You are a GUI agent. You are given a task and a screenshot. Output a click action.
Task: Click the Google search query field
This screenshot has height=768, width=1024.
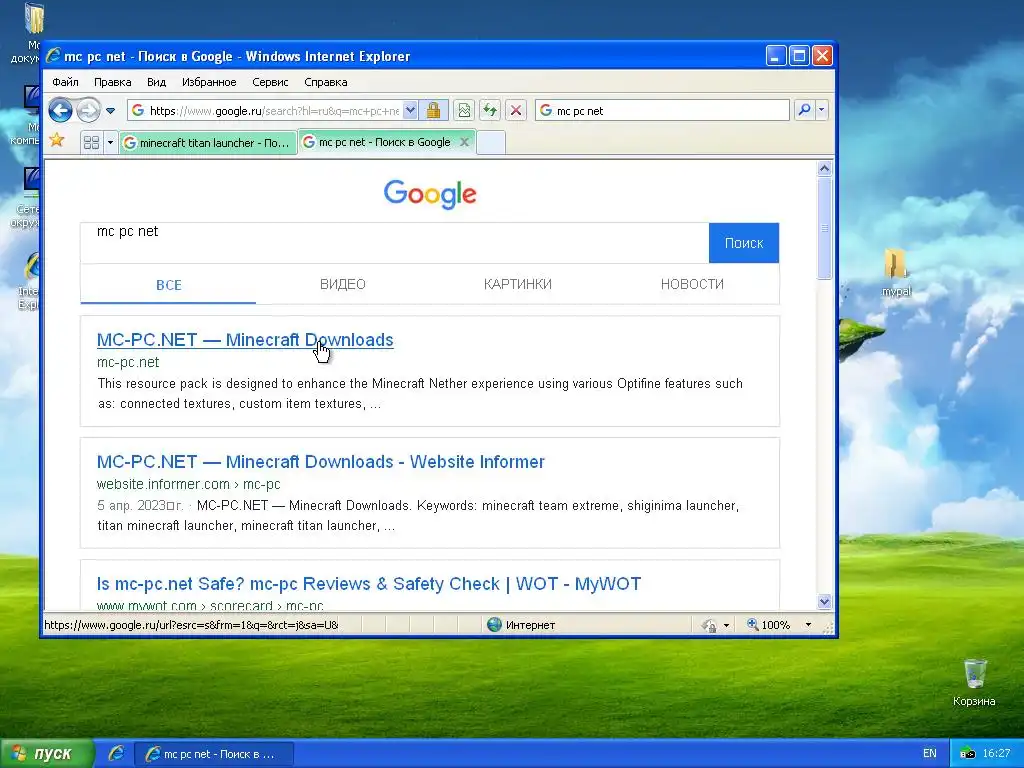(x=394, y=243)
